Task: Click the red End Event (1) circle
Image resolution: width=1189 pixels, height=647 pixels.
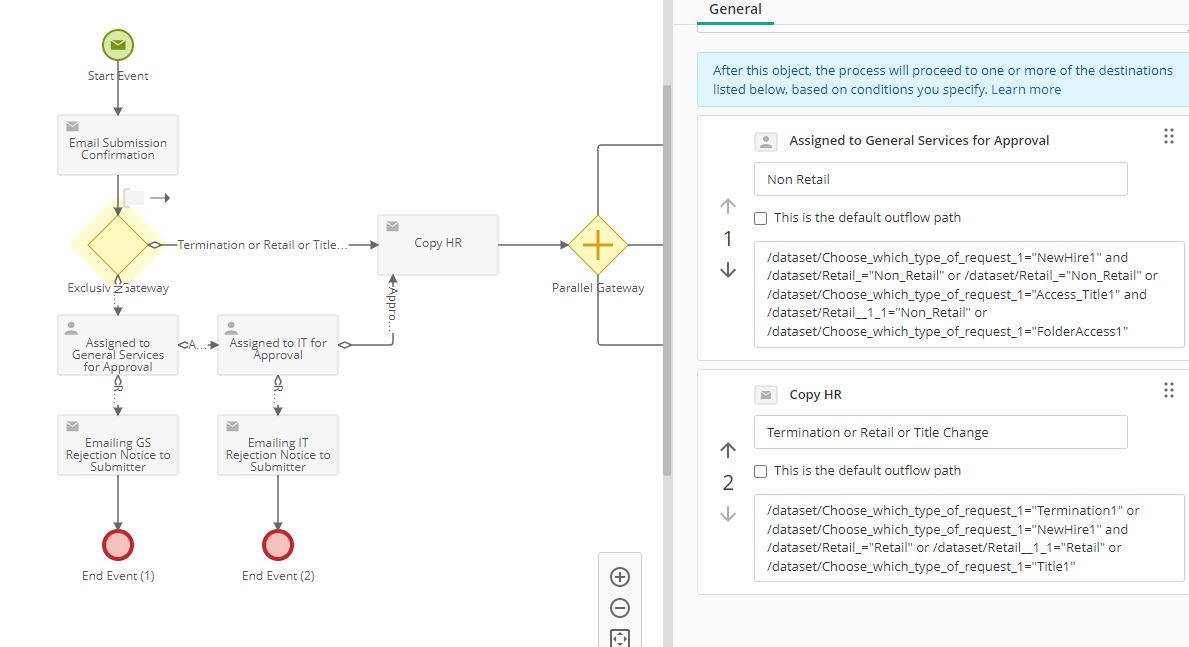Action: tap(118, 545)
